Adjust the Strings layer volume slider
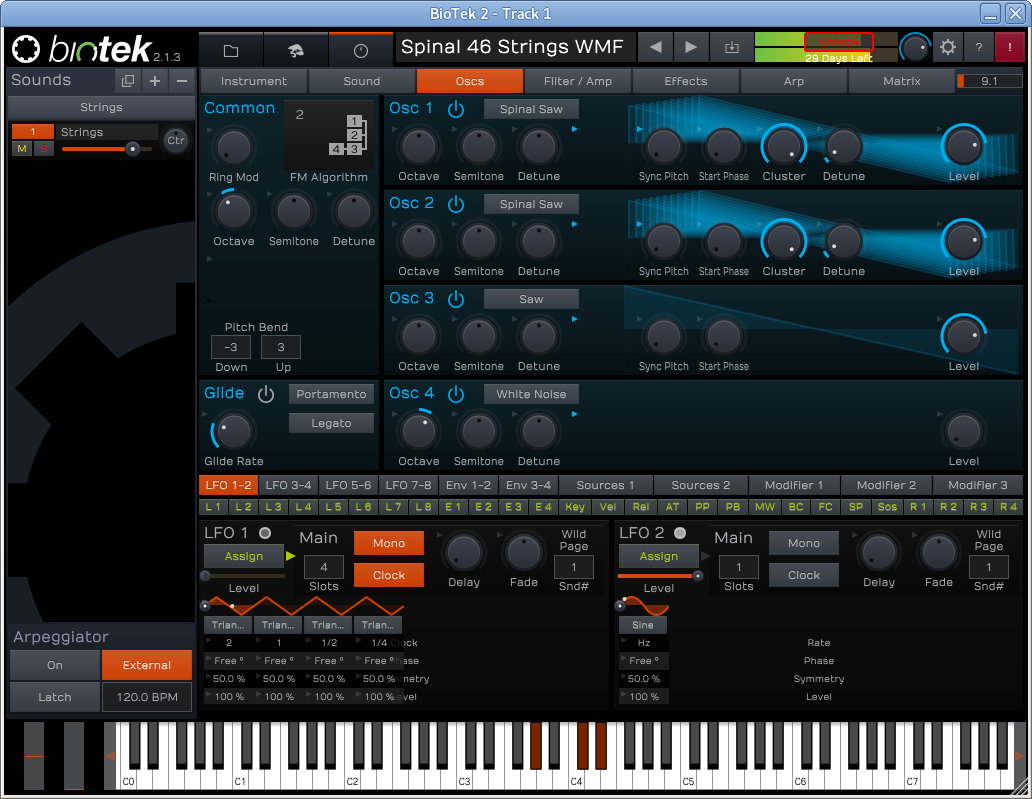 point(107,149)
